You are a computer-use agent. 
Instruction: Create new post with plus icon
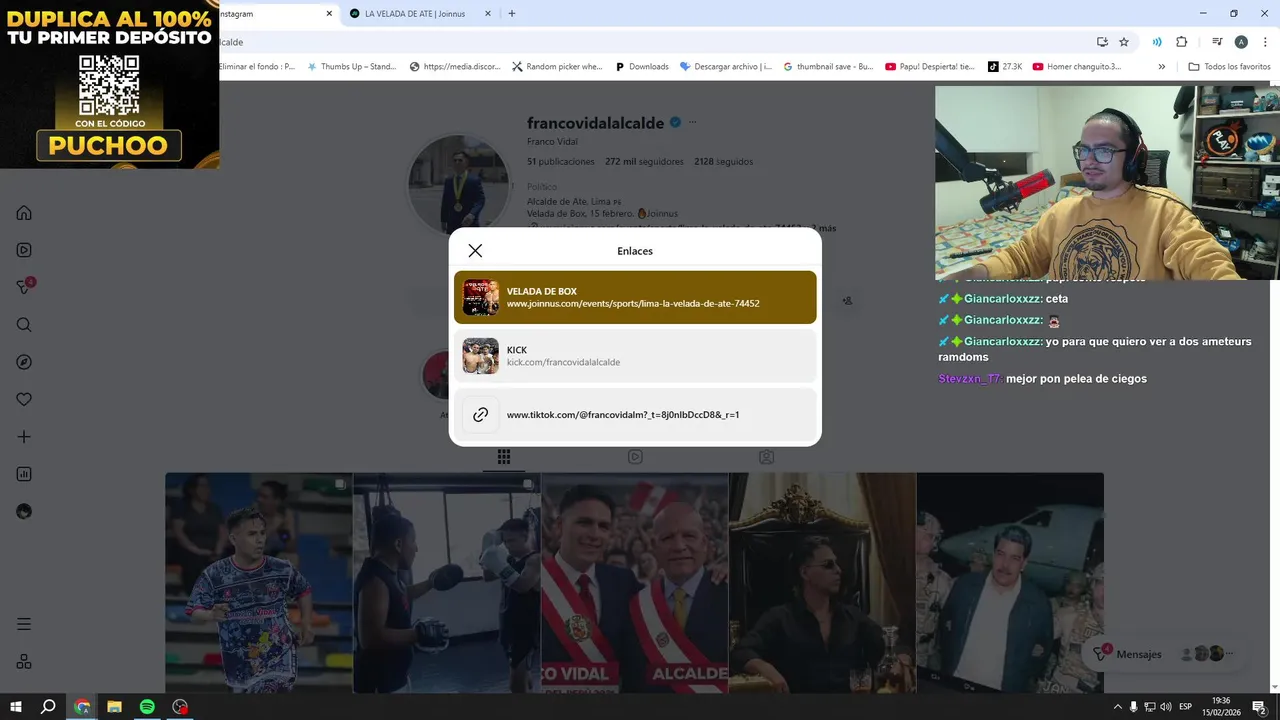pyautogui.click(x=24, y=437)
